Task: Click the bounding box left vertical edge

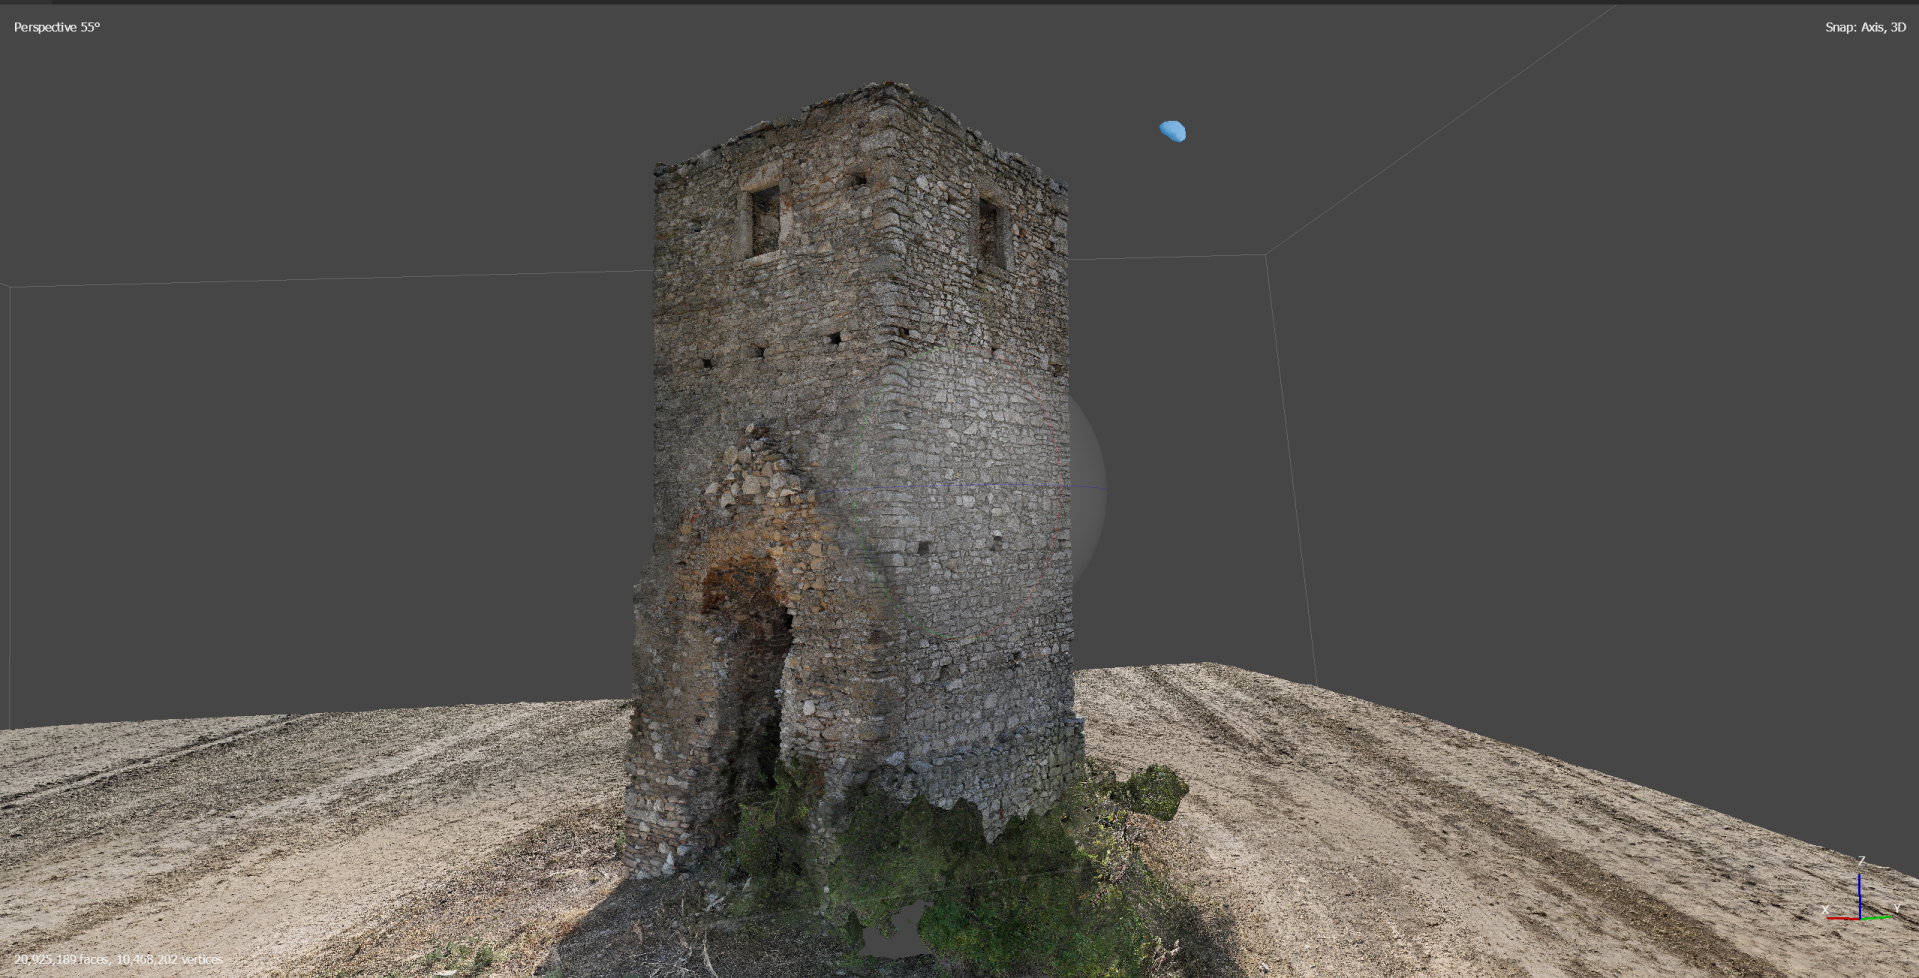Action: (10, 505)
